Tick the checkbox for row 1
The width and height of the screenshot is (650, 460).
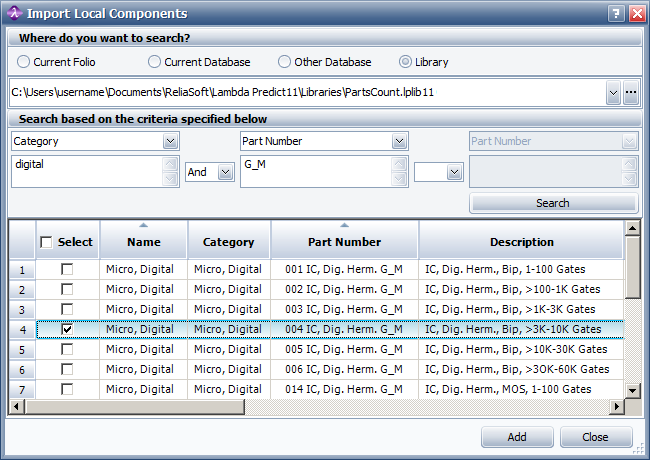pos(67,269)
